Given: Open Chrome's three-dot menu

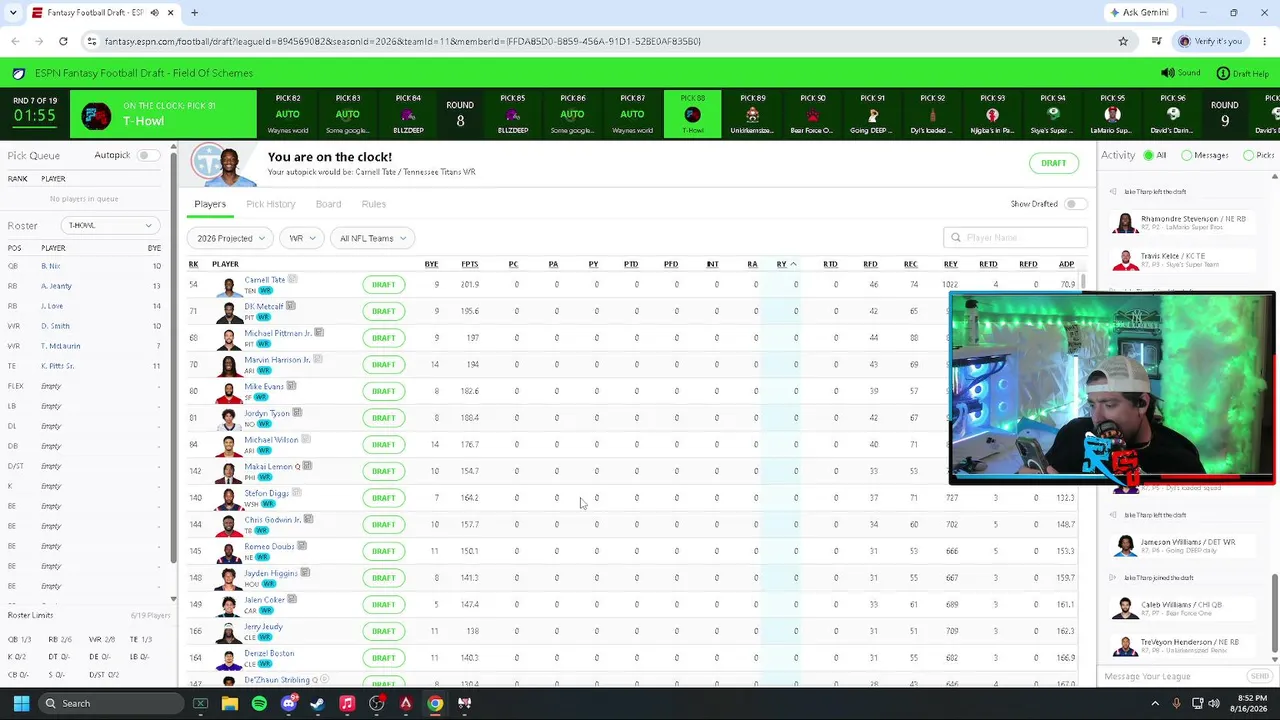Looking at the screenshot, I should [1264, 41].
